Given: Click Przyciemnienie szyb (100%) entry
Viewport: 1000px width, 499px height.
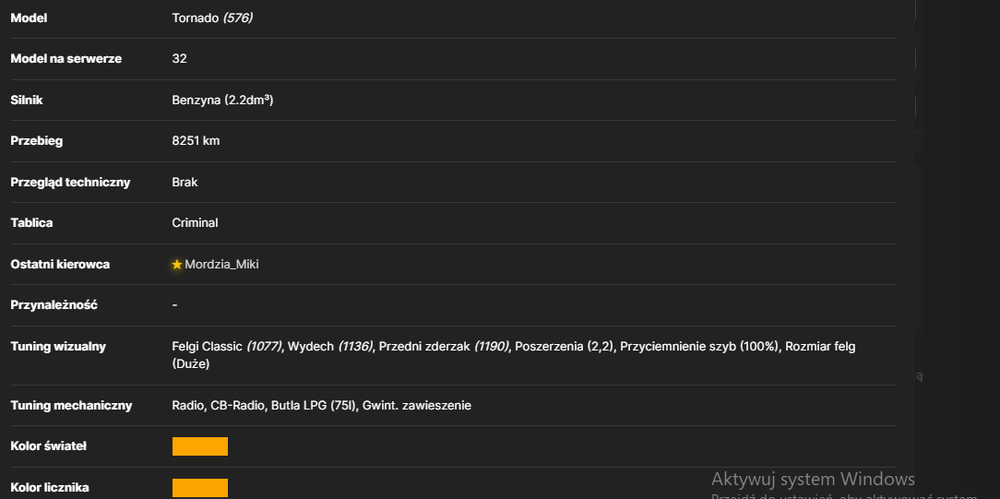Looking at the screenshot, I should point(700,346).
